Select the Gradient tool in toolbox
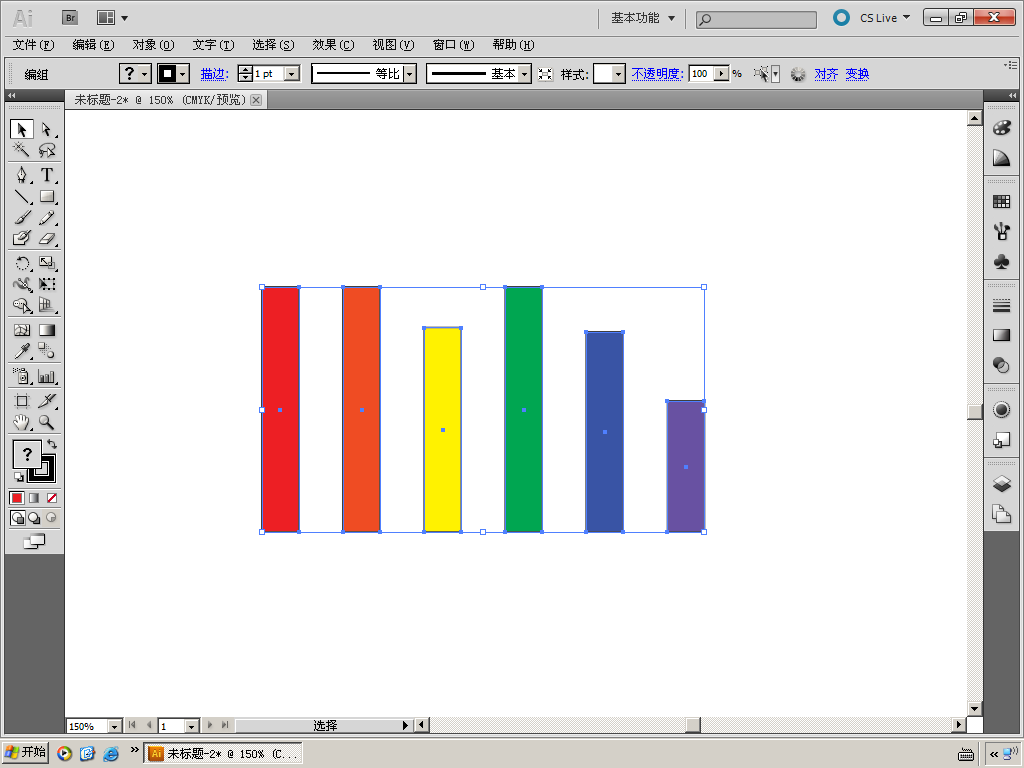Viewport: 1024px width, 768px height. (x=46, y=330)
